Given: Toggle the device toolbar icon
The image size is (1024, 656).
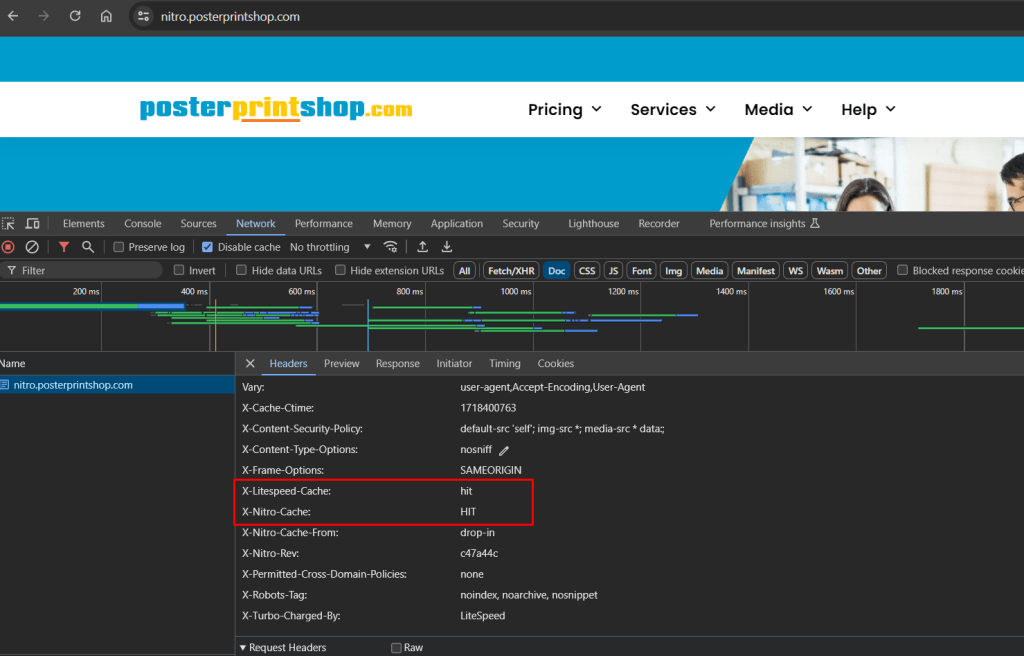Looking at the screenshot, I should (32, 224).
